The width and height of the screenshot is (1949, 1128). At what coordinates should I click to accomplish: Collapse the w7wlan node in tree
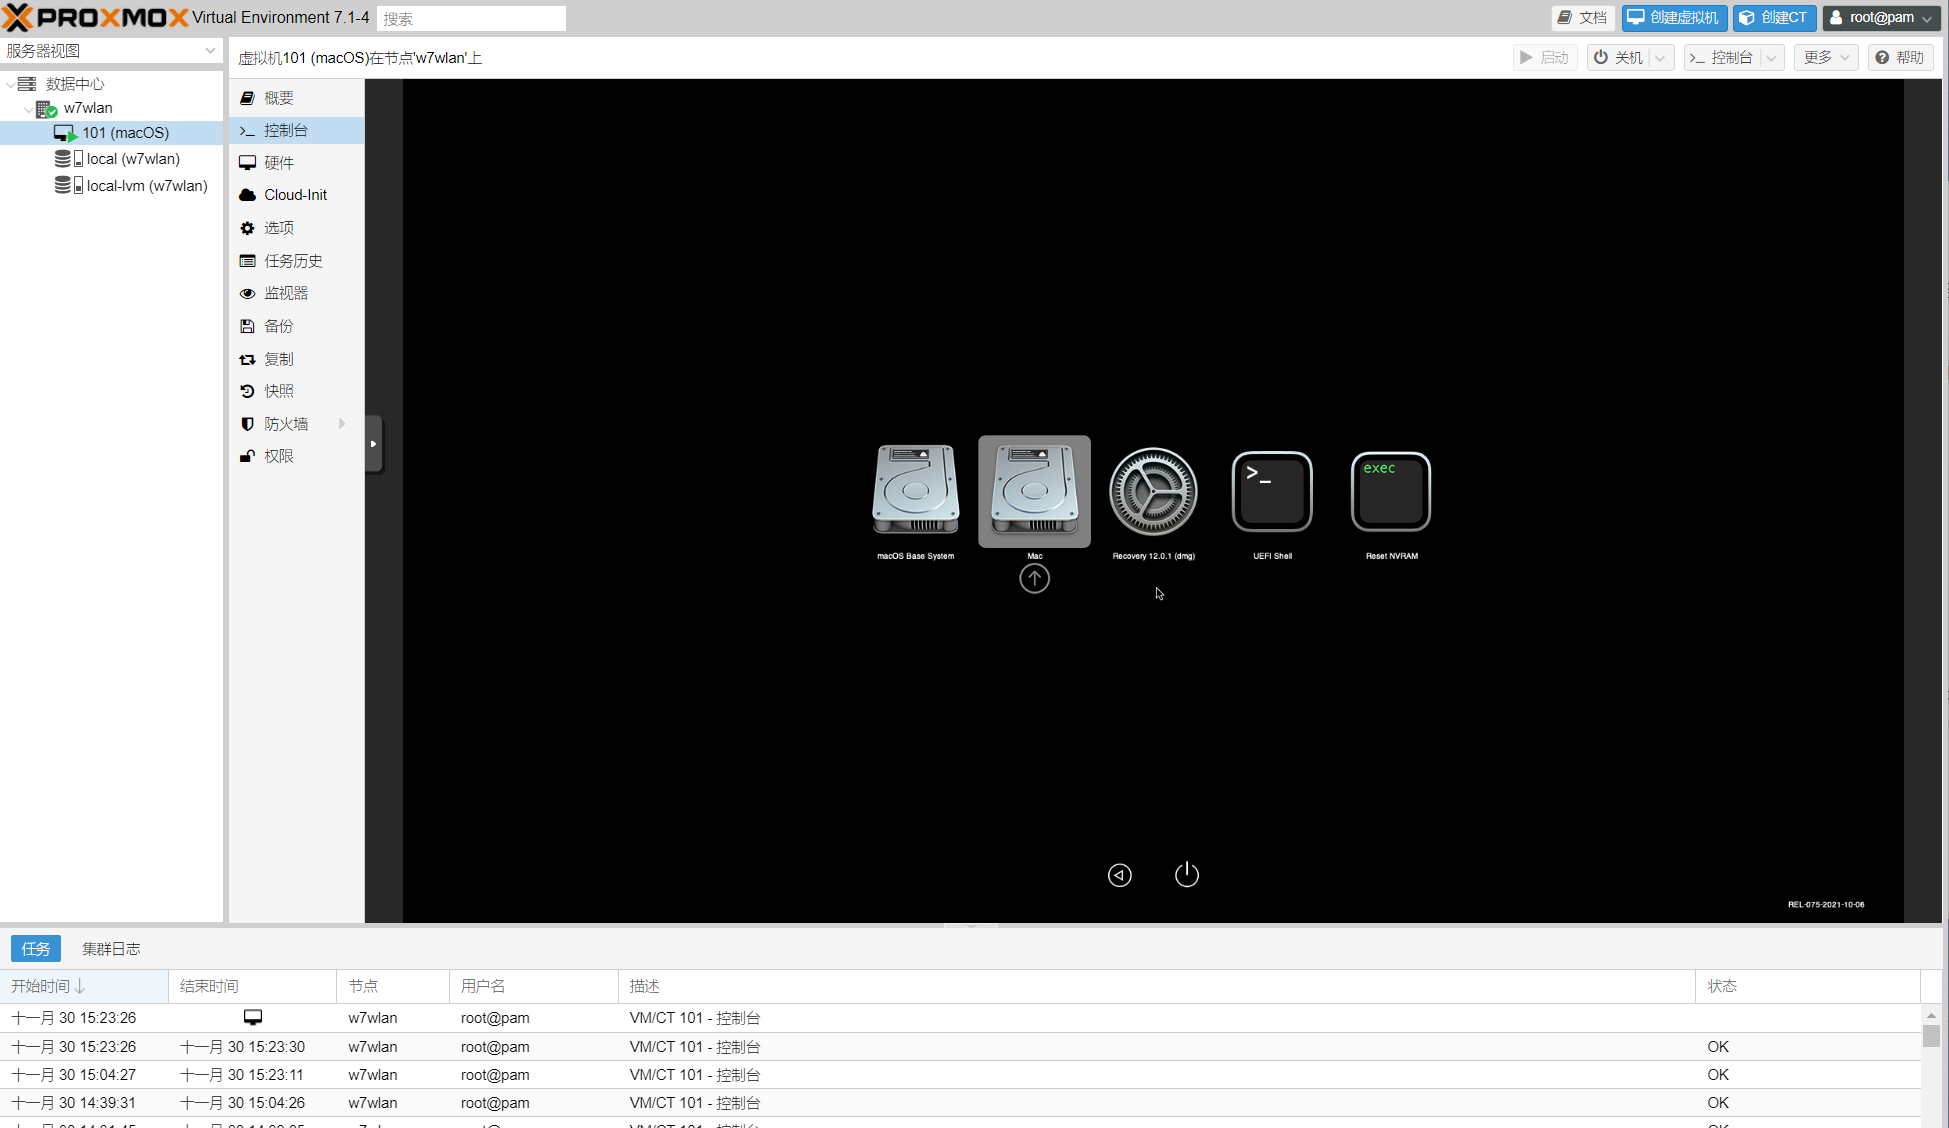tap(28, 108)
